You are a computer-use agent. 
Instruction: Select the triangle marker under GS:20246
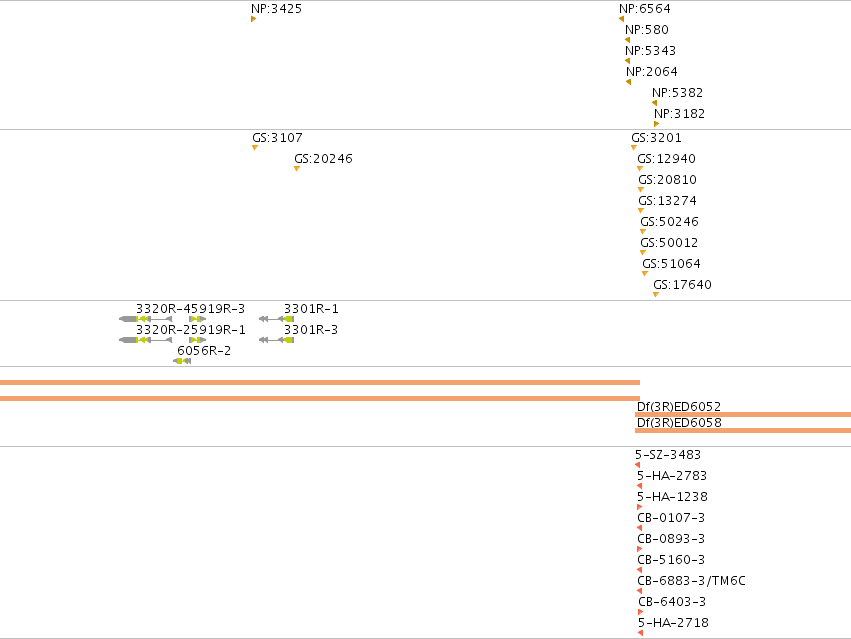(x=297, y=169)
